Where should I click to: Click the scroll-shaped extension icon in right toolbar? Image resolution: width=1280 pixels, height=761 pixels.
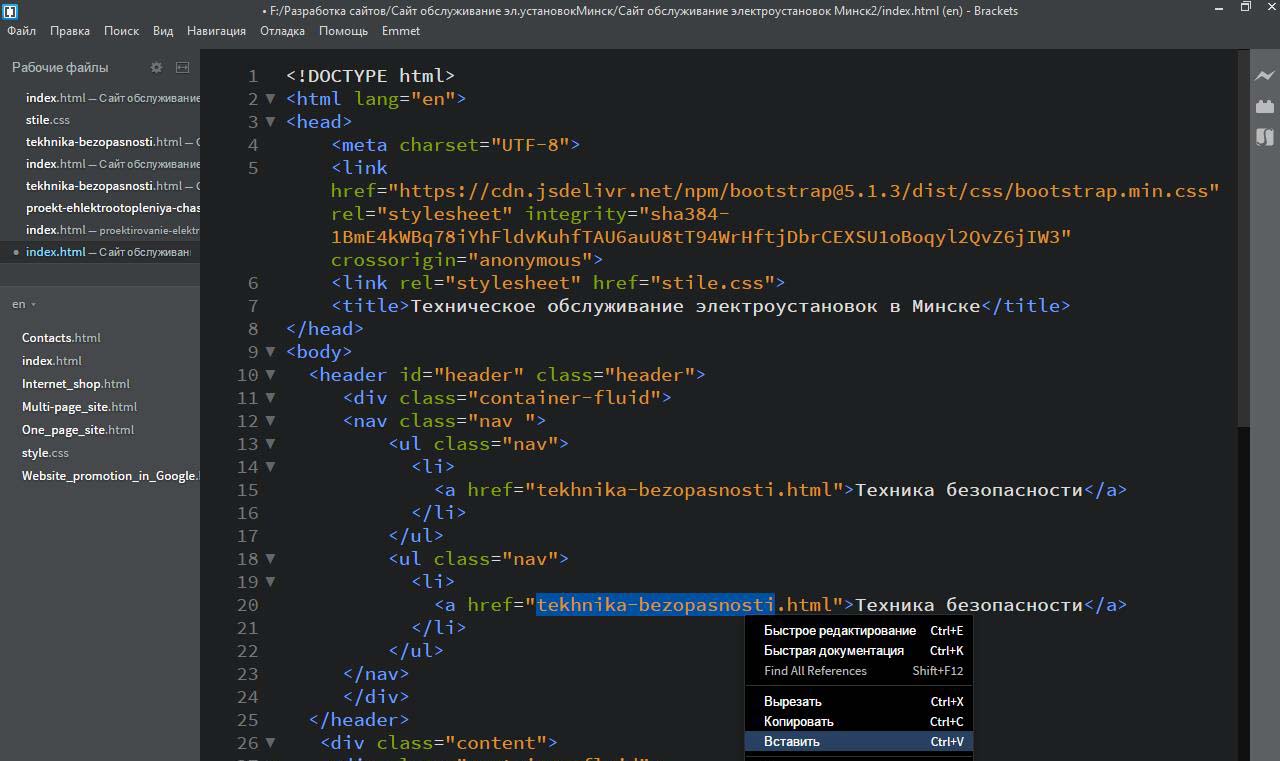pos(1265,137)
